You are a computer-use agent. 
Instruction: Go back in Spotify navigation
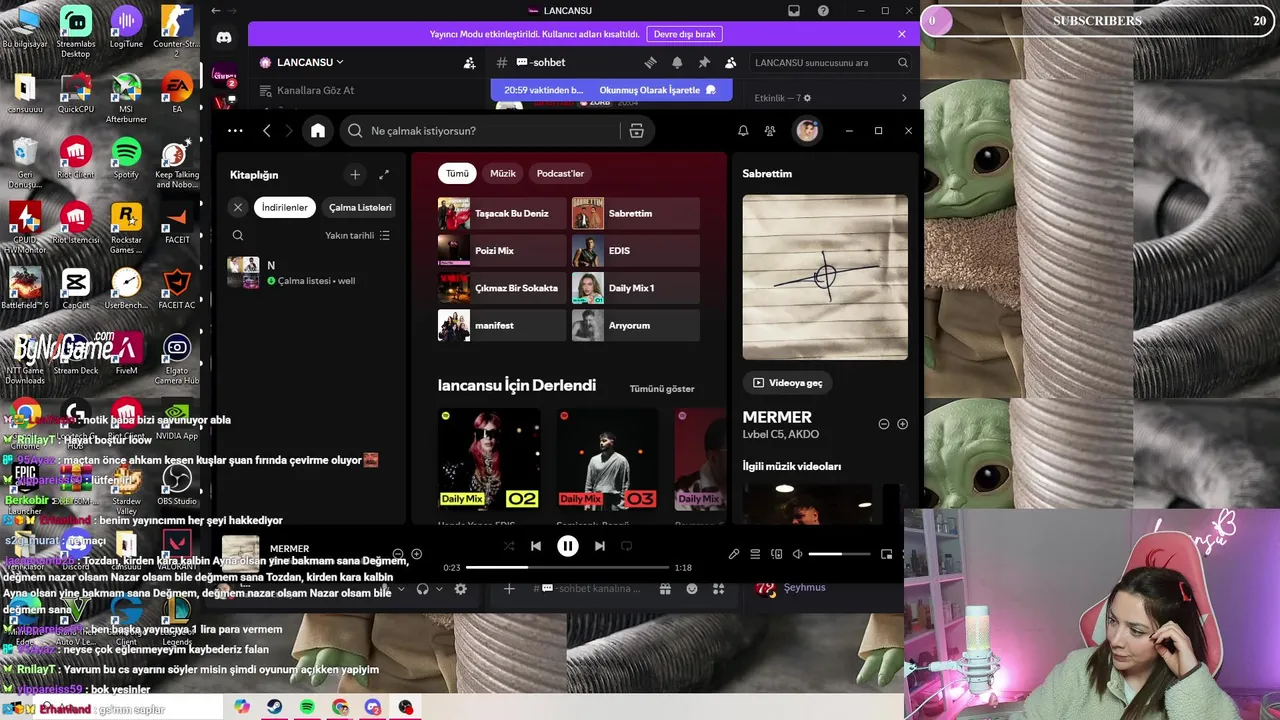[267, 131]
